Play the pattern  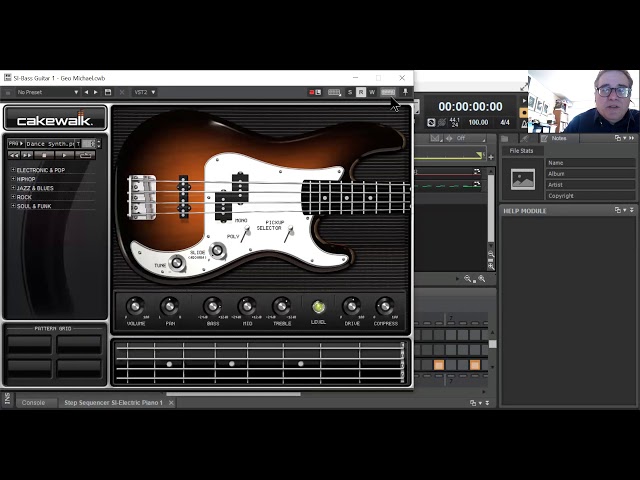tap(64, 155)
